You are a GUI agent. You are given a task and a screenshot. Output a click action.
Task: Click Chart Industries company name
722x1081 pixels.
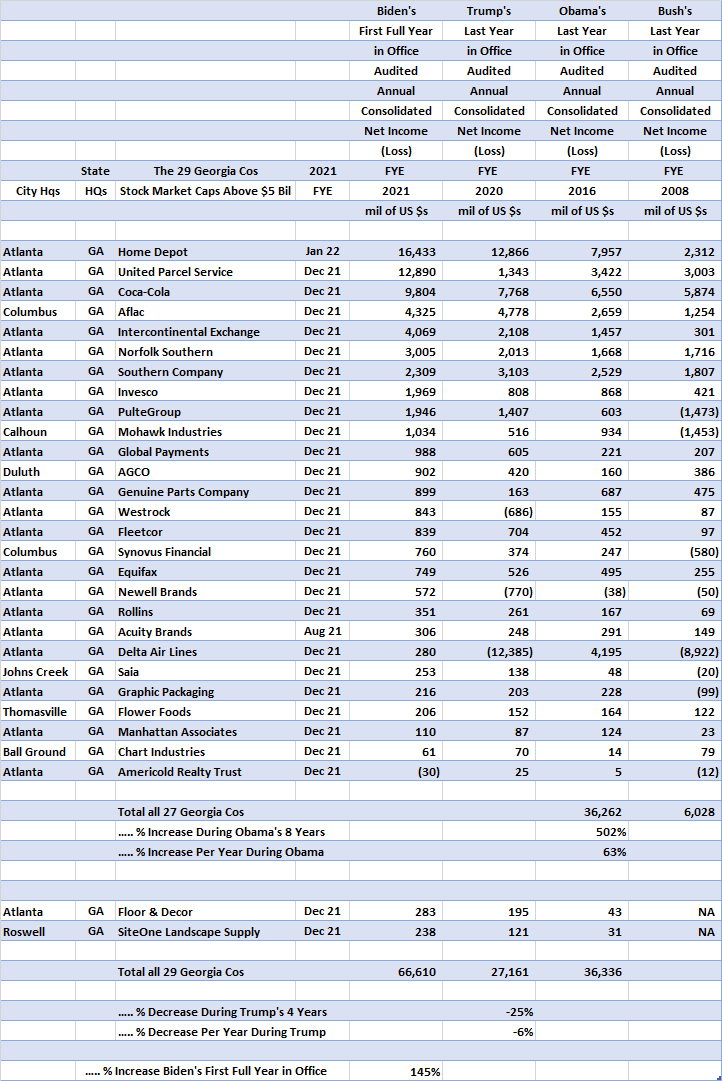tap(161, 751)
